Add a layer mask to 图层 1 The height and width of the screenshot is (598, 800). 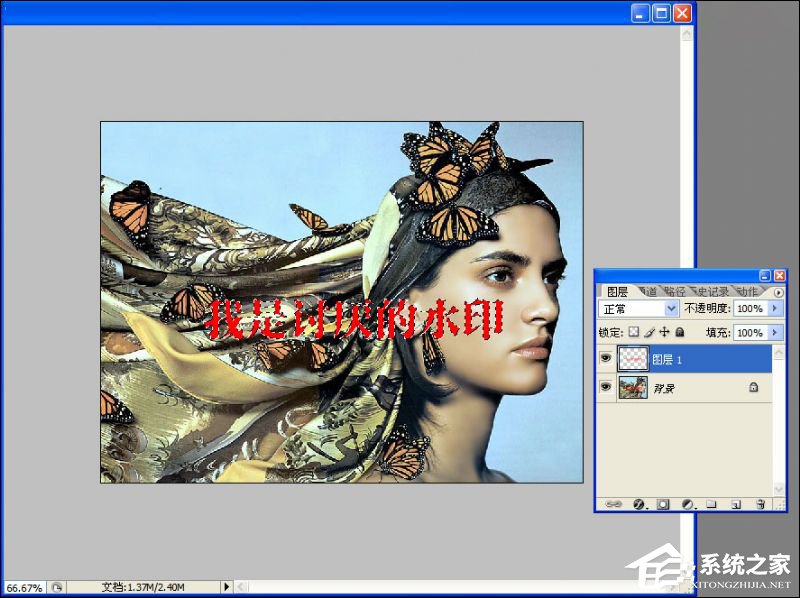pyautogui.click(x=662, y=503)
